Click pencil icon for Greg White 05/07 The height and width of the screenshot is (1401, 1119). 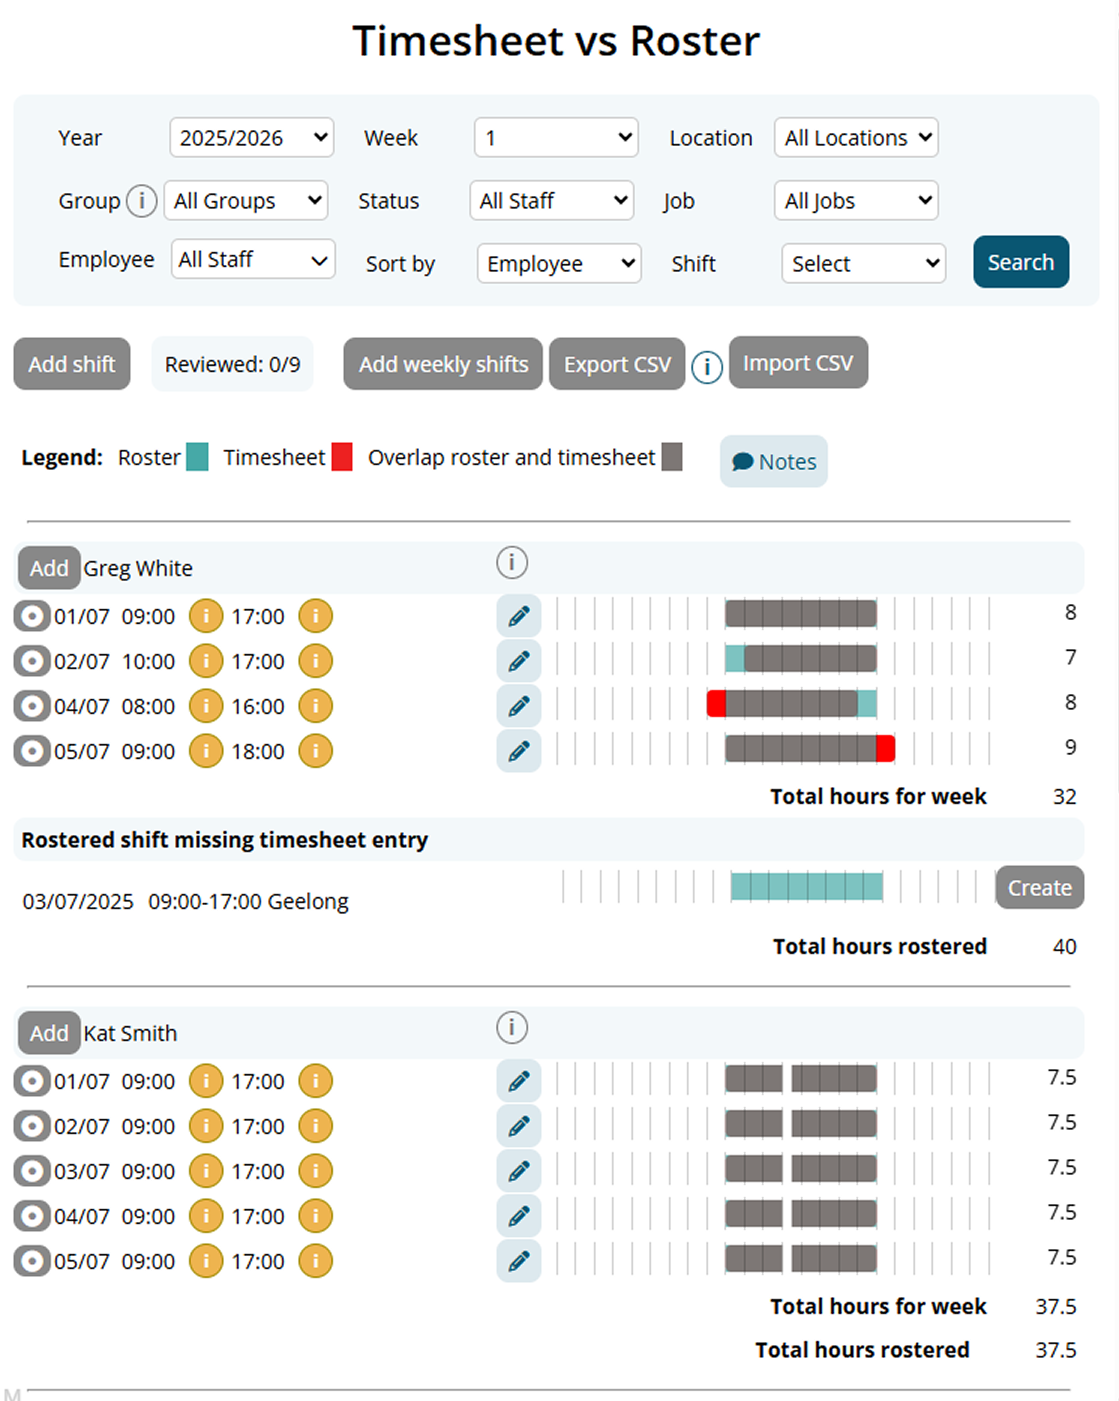(519, 751)
